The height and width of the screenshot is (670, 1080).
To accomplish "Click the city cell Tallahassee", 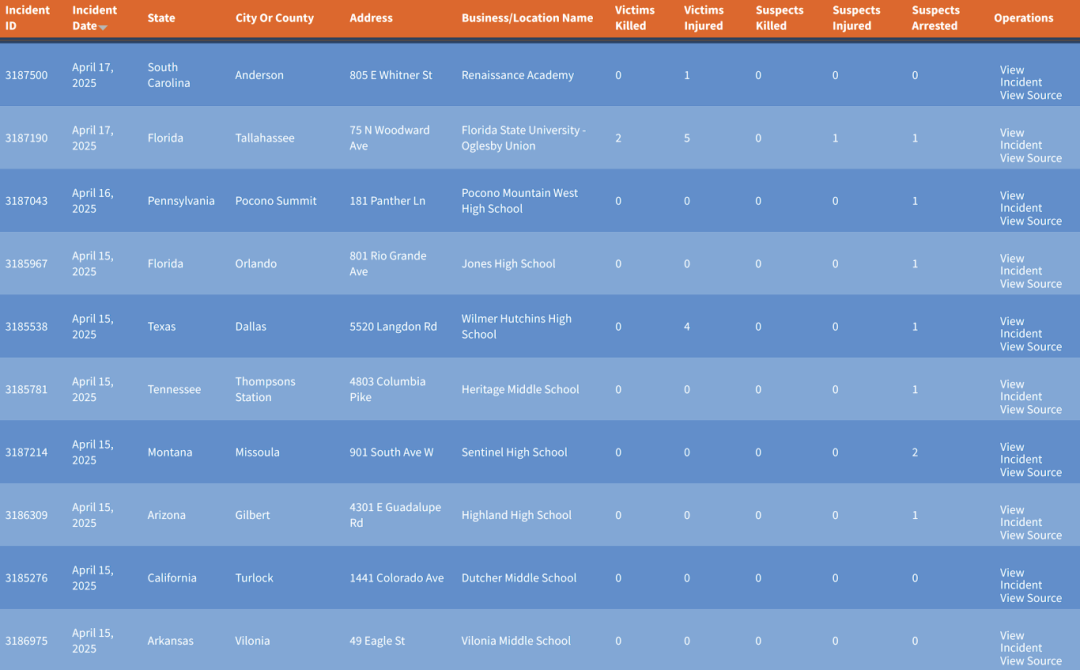I will pos(264,138).
